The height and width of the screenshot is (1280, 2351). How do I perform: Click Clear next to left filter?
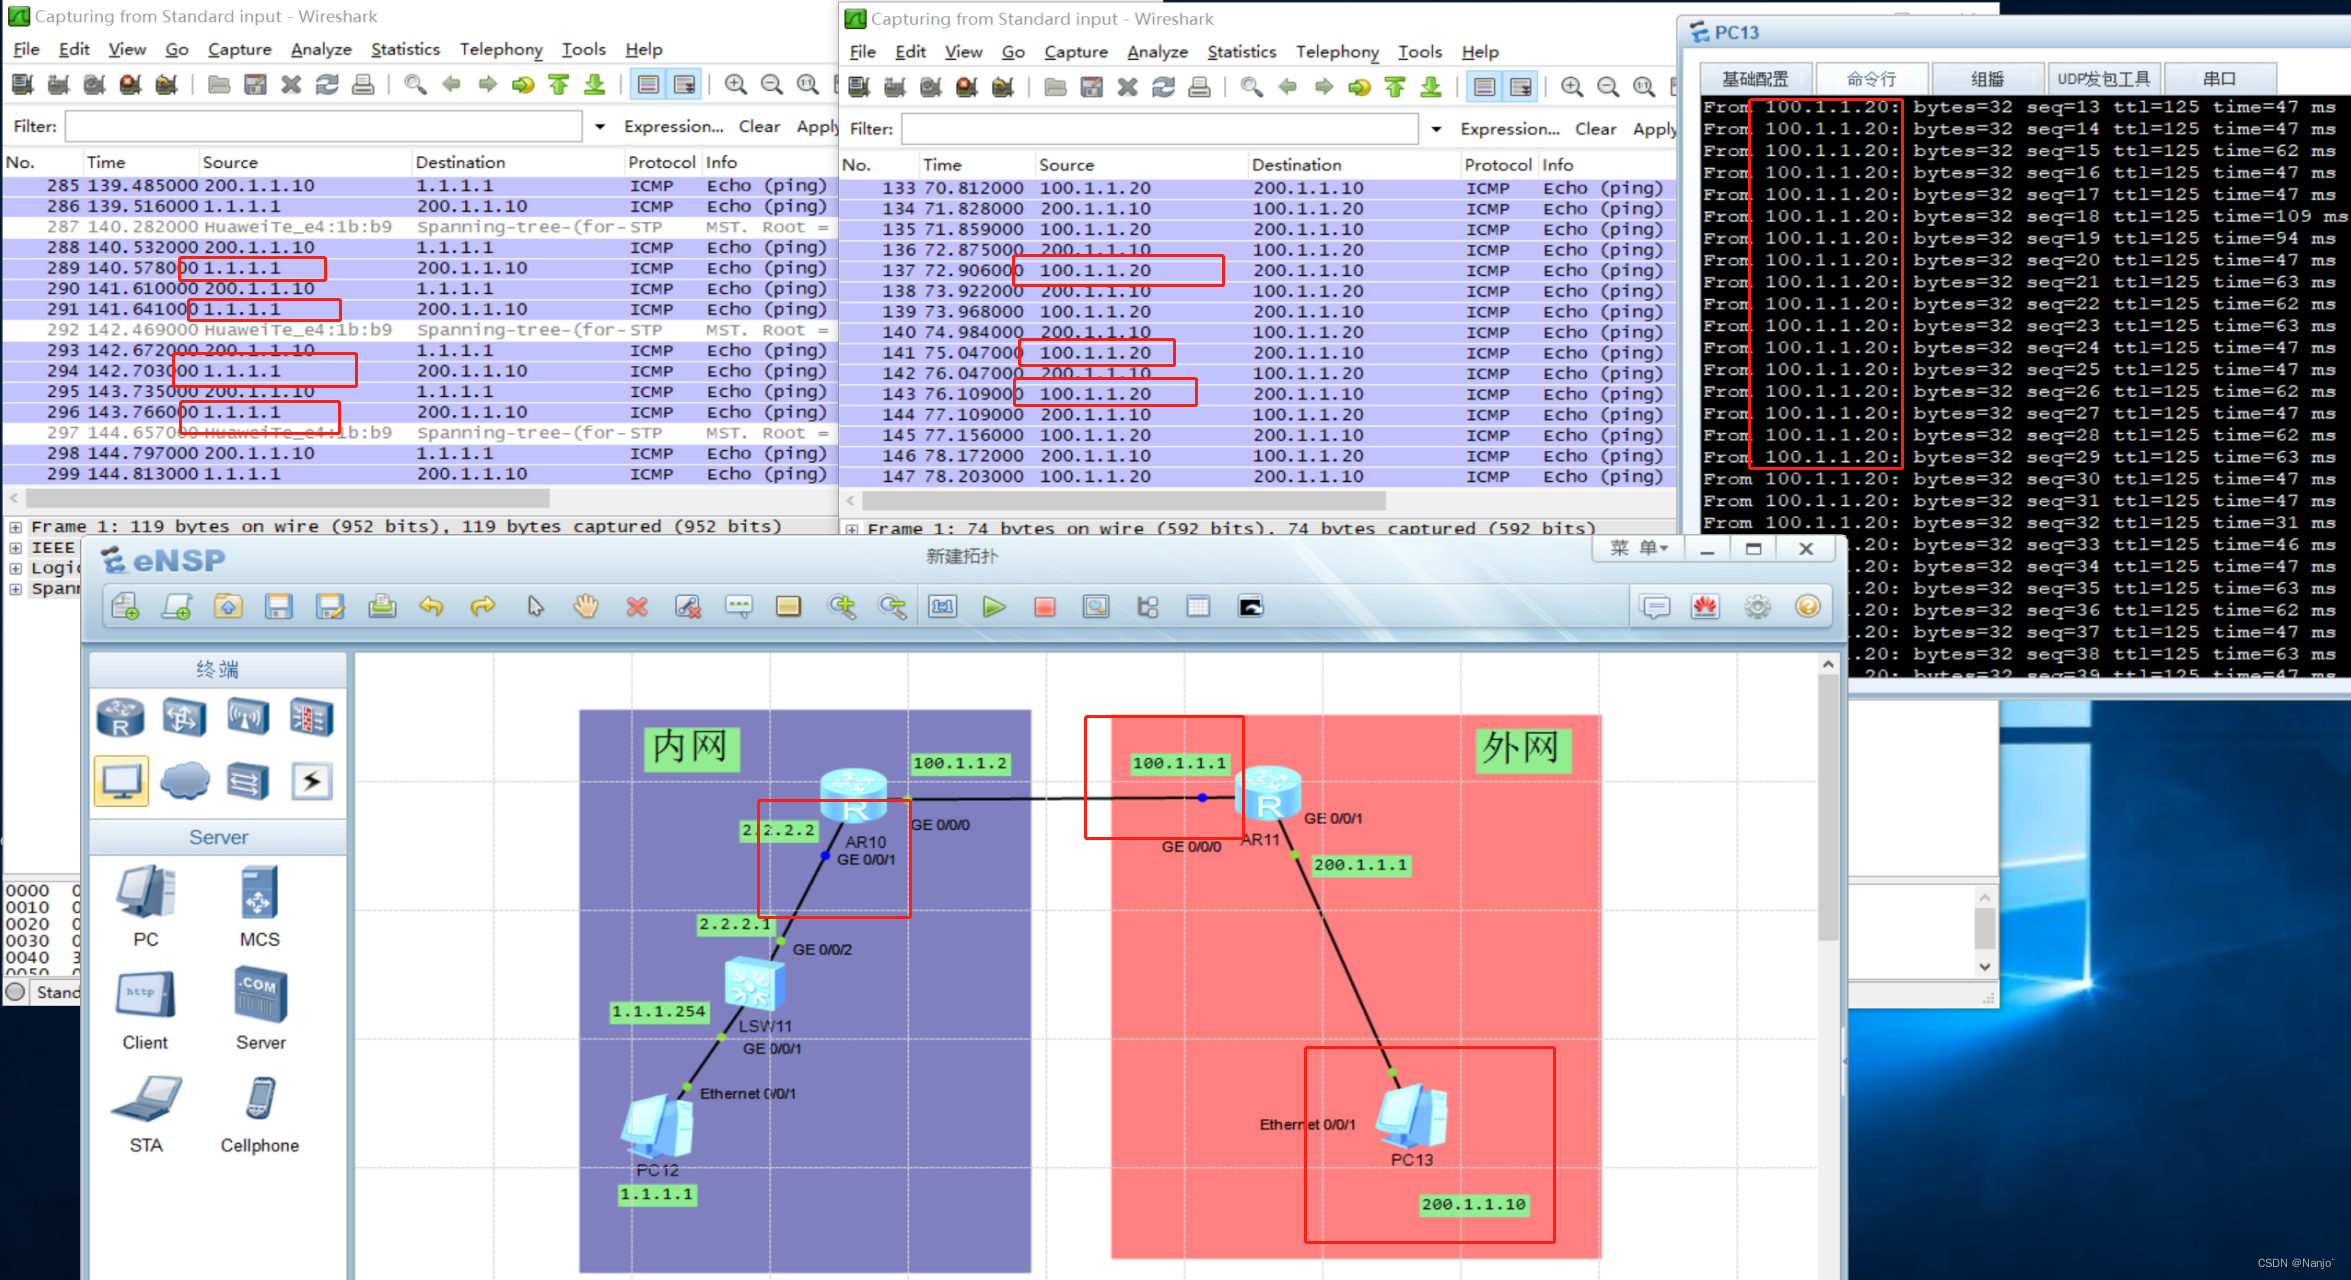(759, 126)
